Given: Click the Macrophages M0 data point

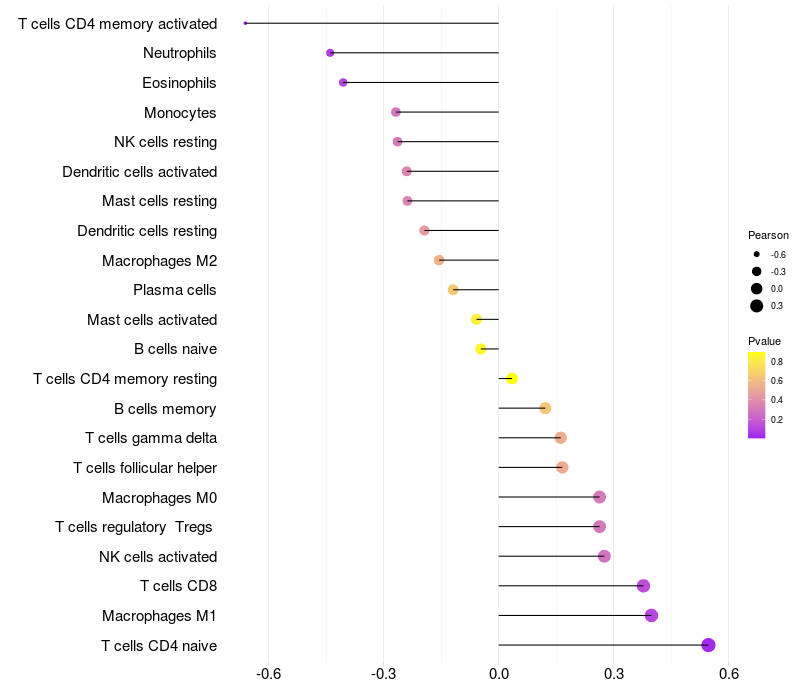Looking at the screenshot, I should (599, 497).
